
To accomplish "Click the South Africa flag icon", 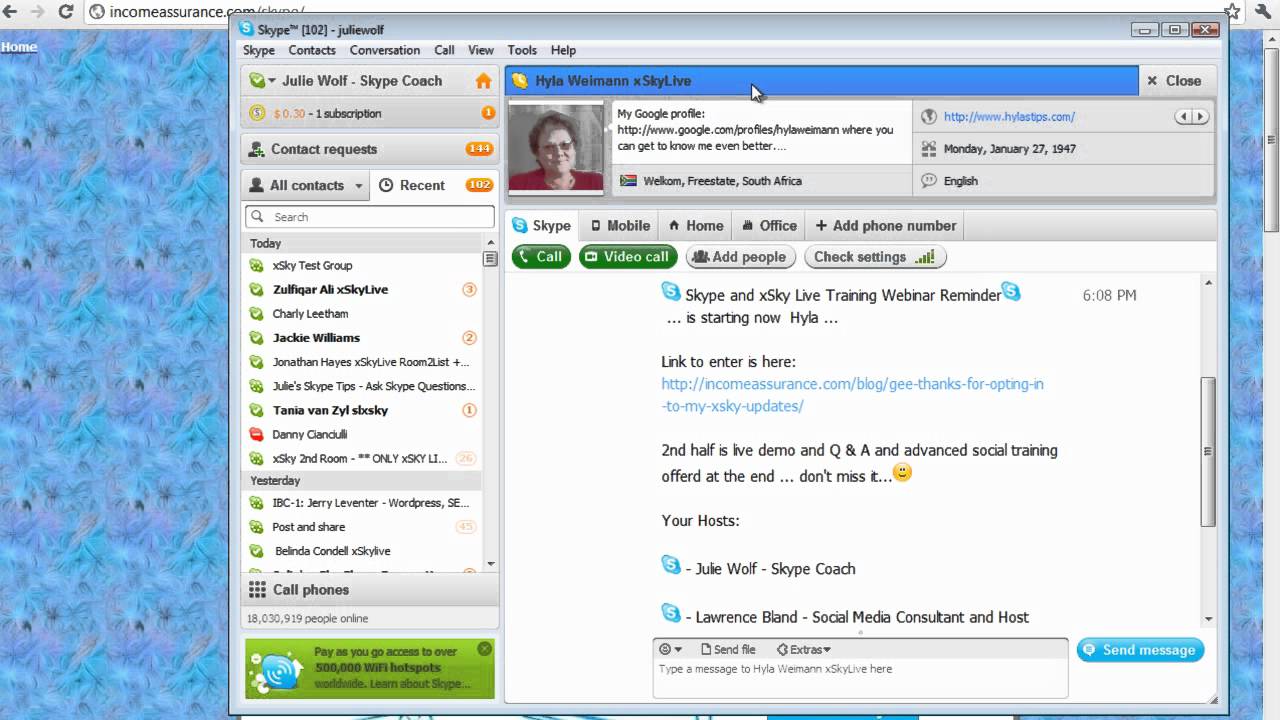I will coord(628,181).
